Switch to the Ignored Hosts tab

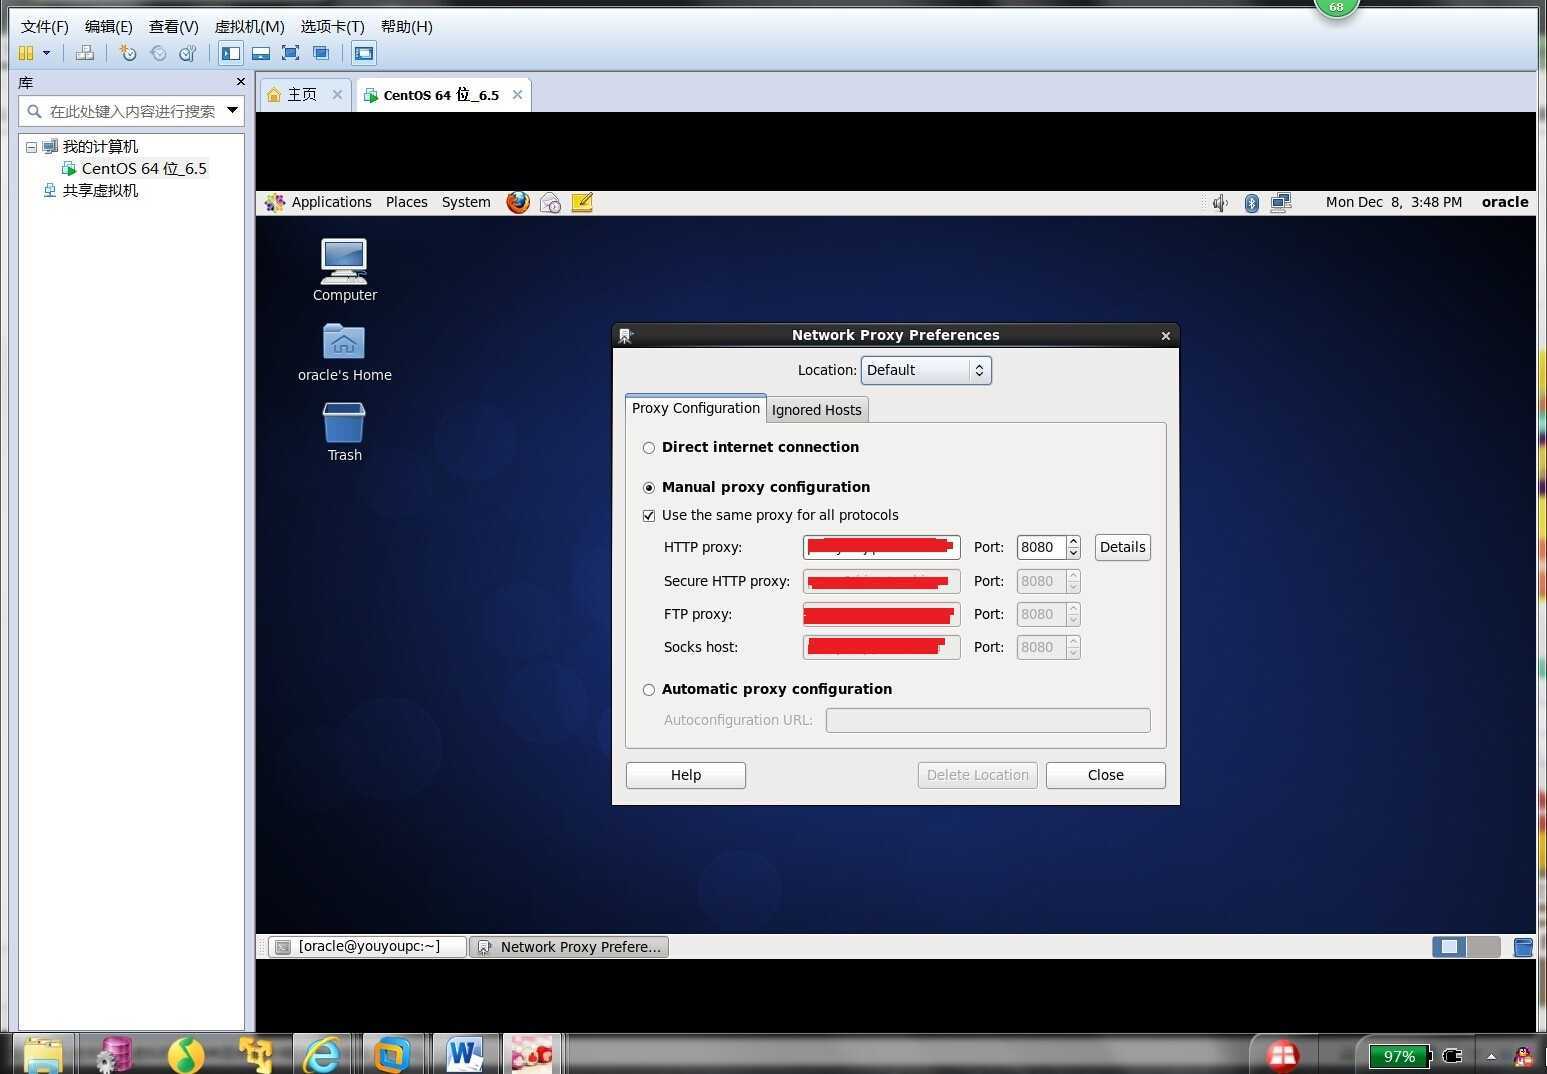point(816,410)
